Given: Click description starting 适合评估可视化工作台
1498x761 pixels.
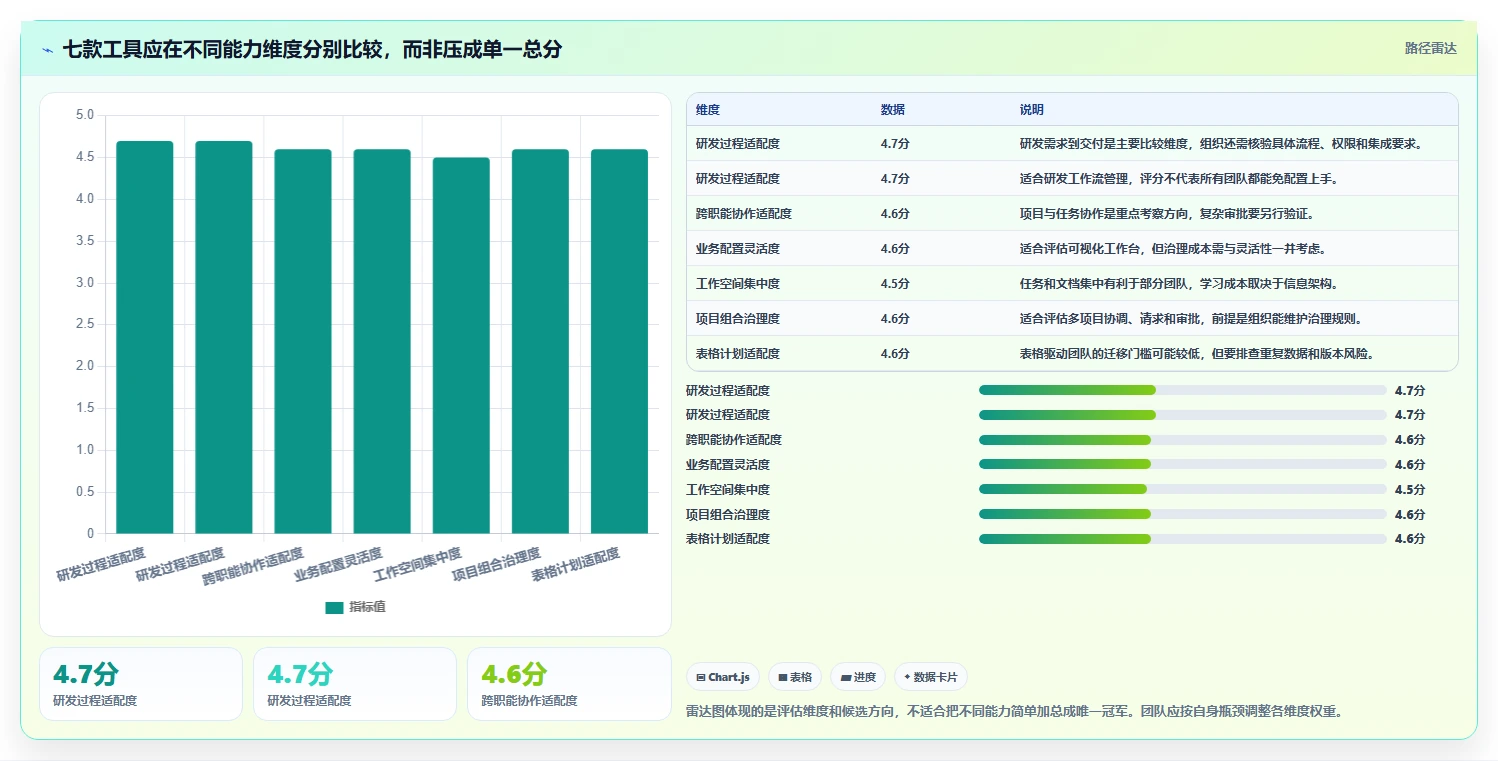Looking at the screenshot, I should (x=1173, y=249).
